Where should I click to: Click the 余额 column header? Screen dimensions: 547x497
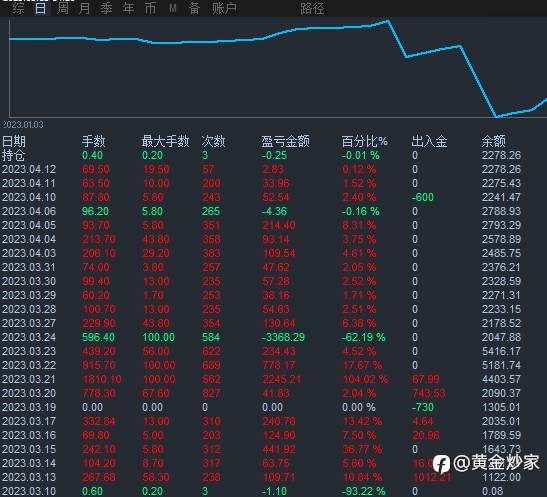click(494, 141)
